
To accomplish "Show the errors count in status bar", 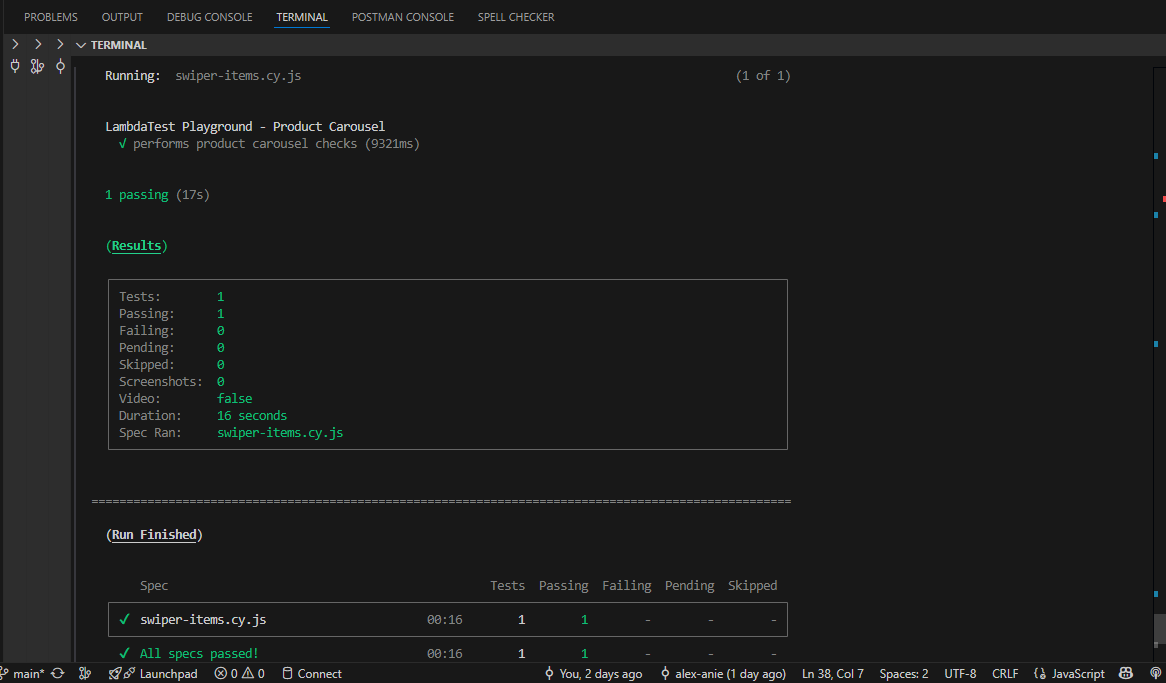I will tap(226, 673).
